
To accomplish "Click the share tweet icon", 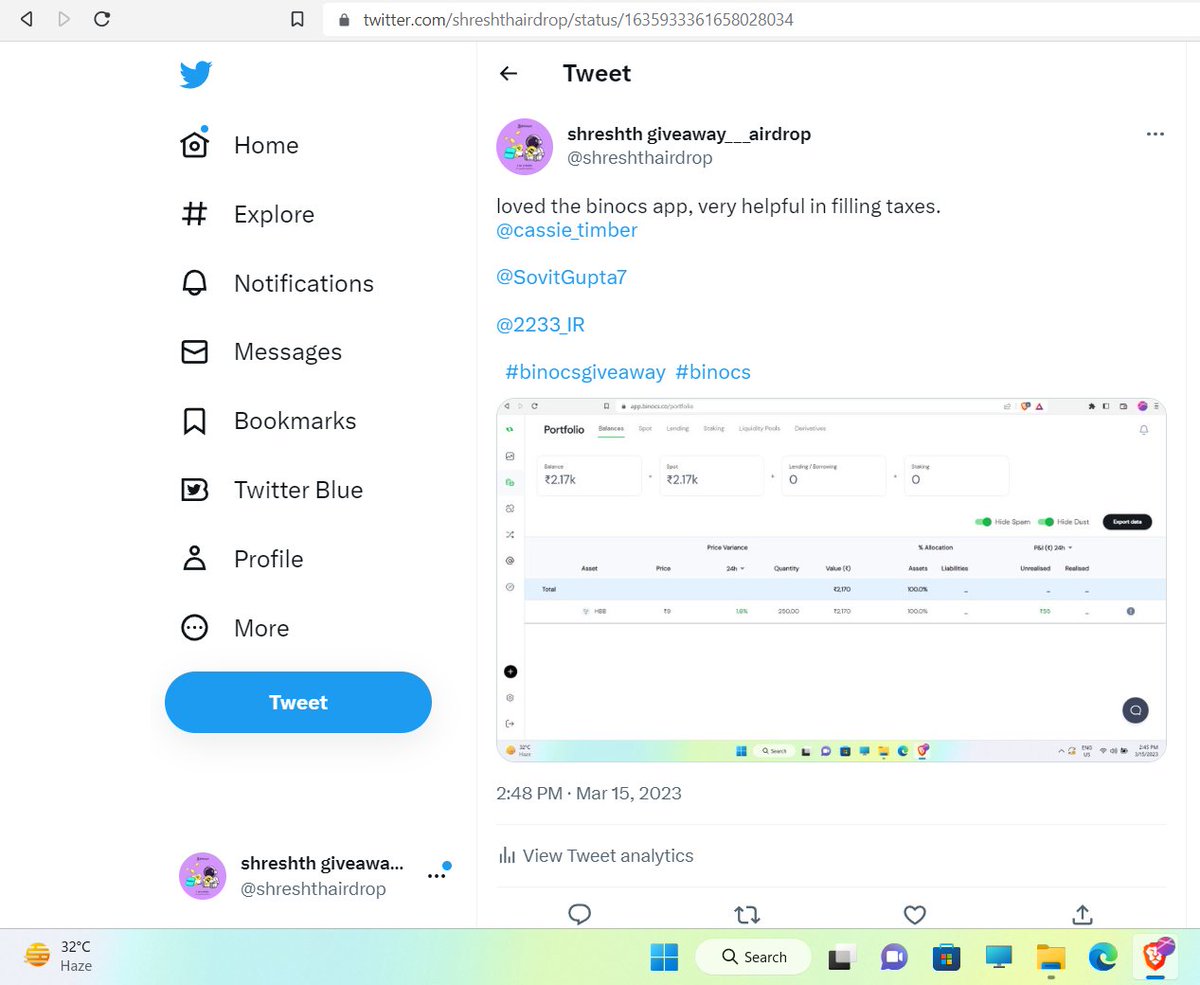I will 1082,914.
